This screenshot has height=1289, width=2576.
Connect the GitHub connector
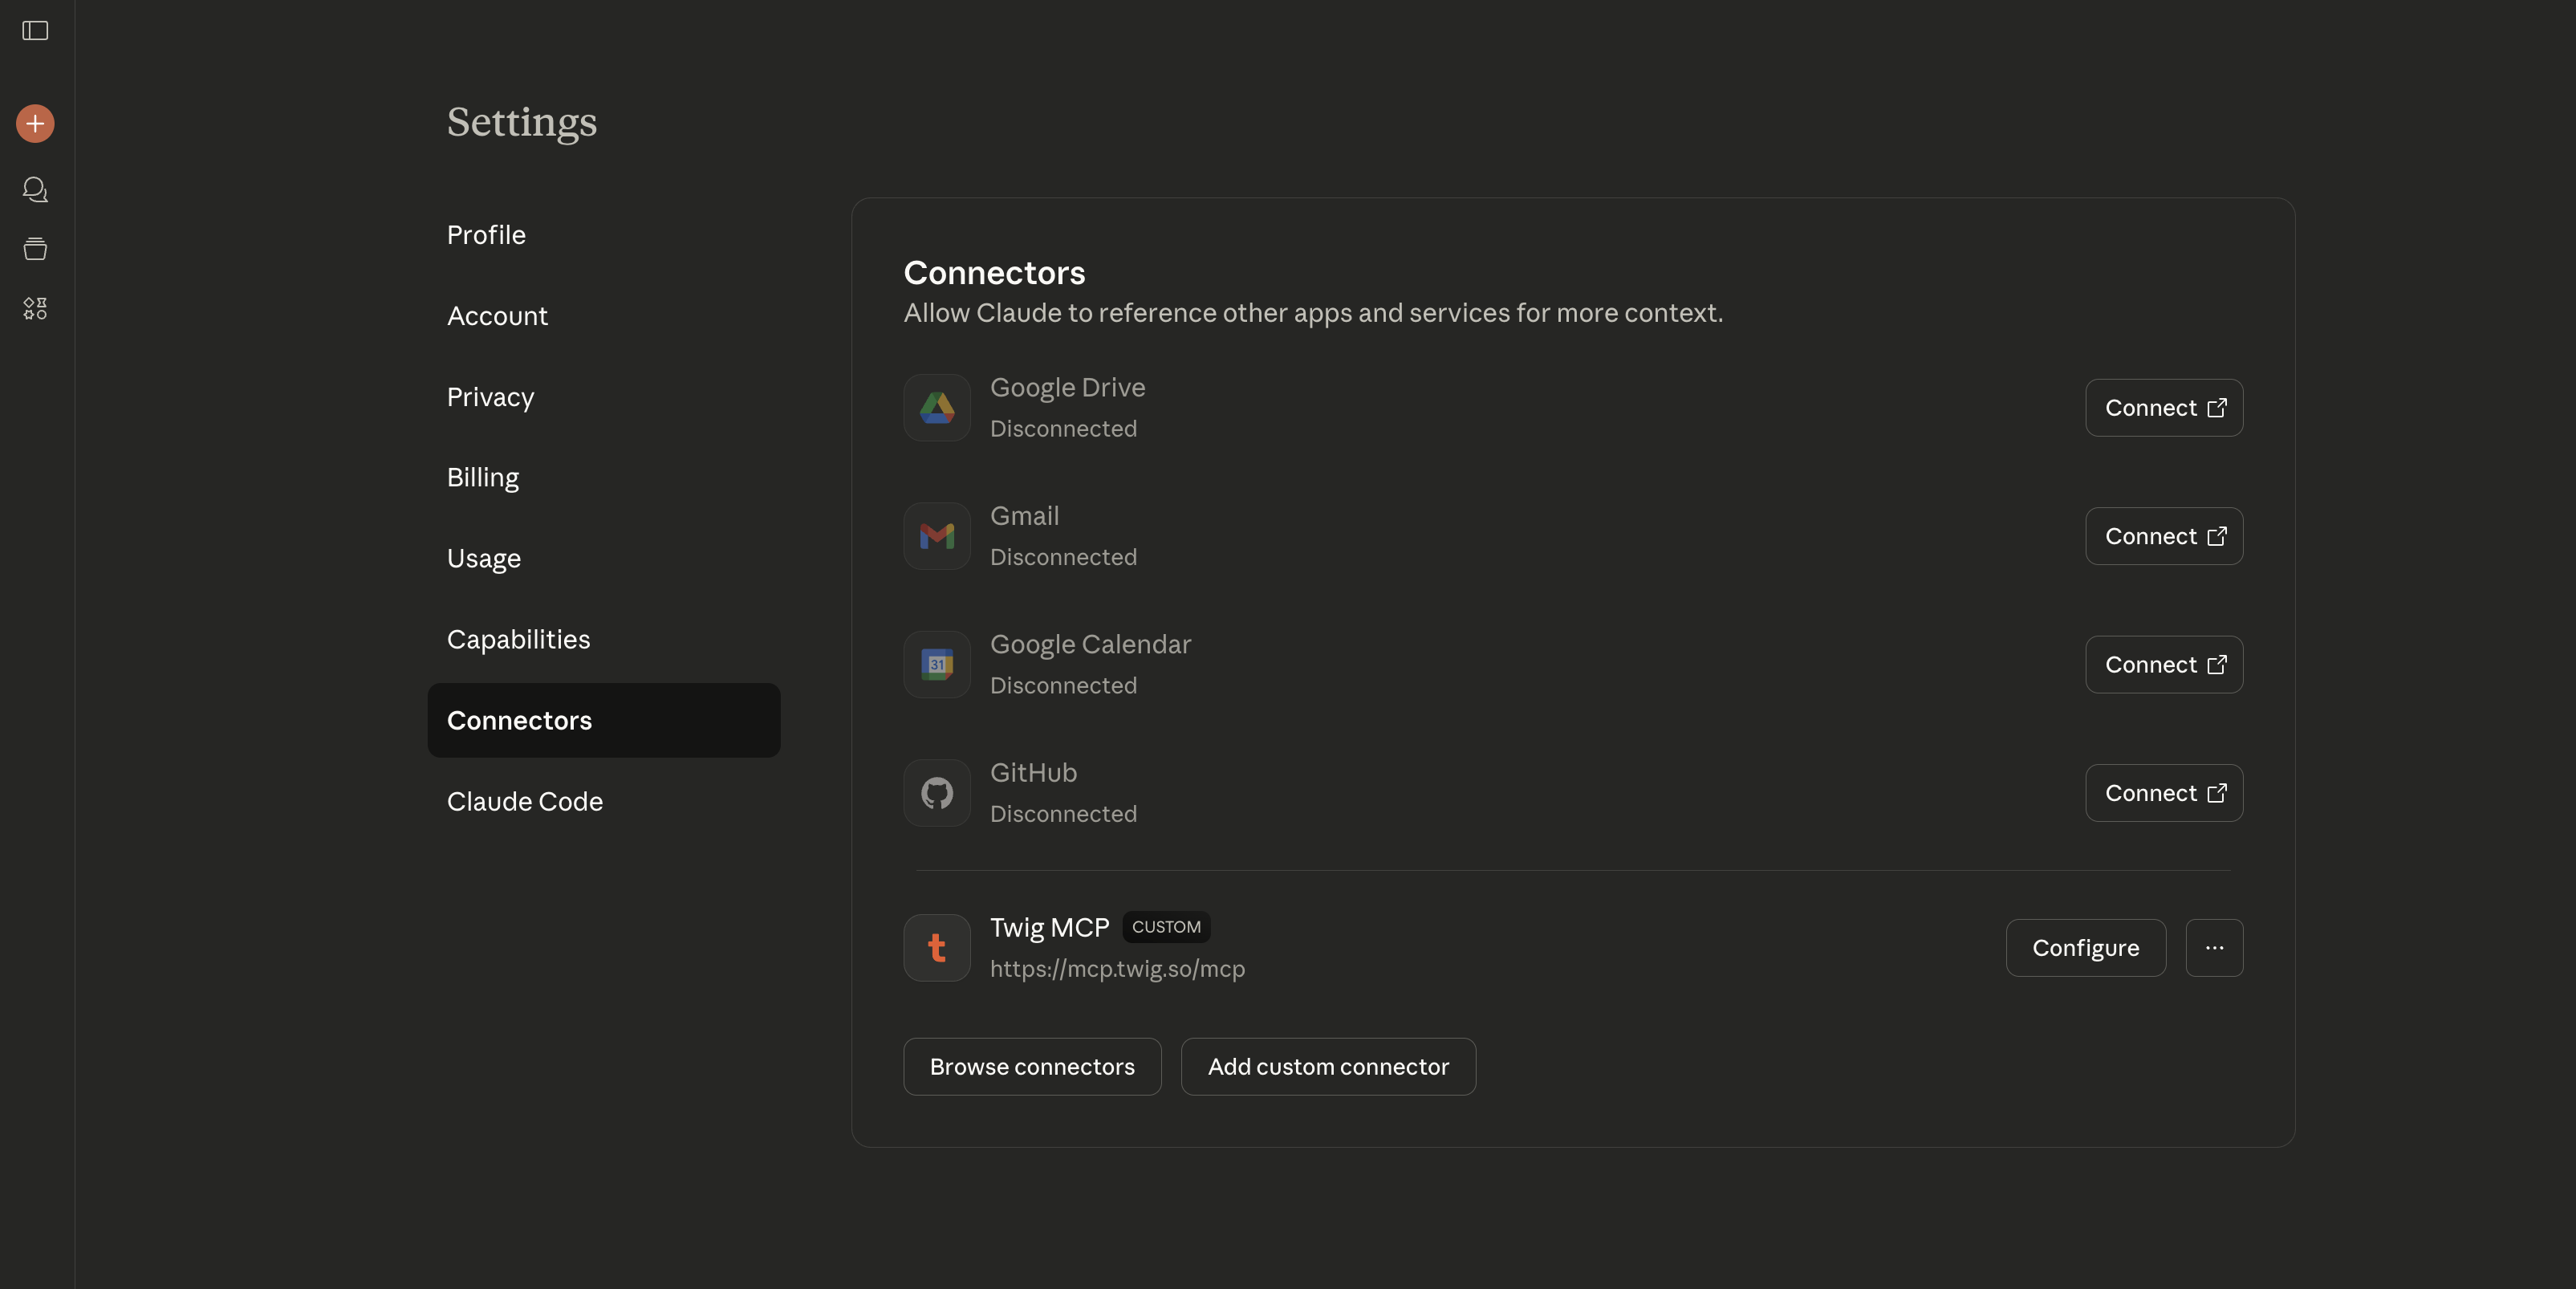tap(2163, 793)
